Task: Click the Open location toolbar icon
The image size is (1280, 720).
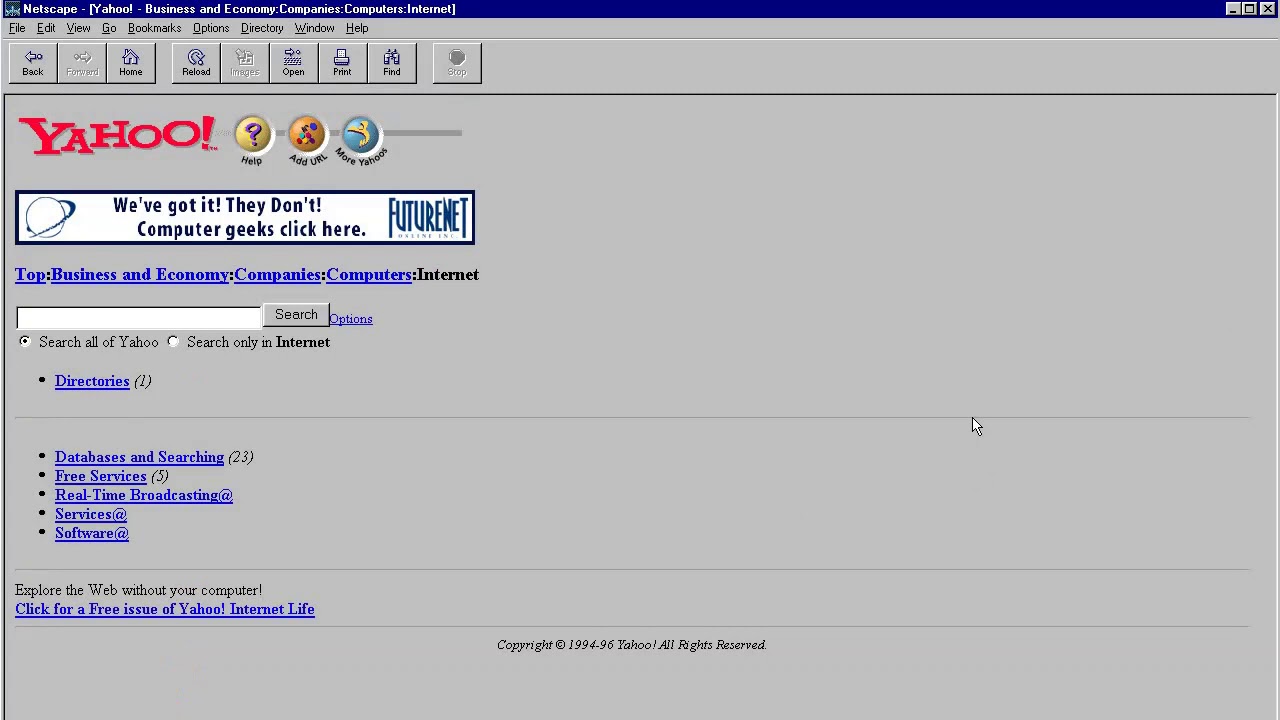Action: 293,62
